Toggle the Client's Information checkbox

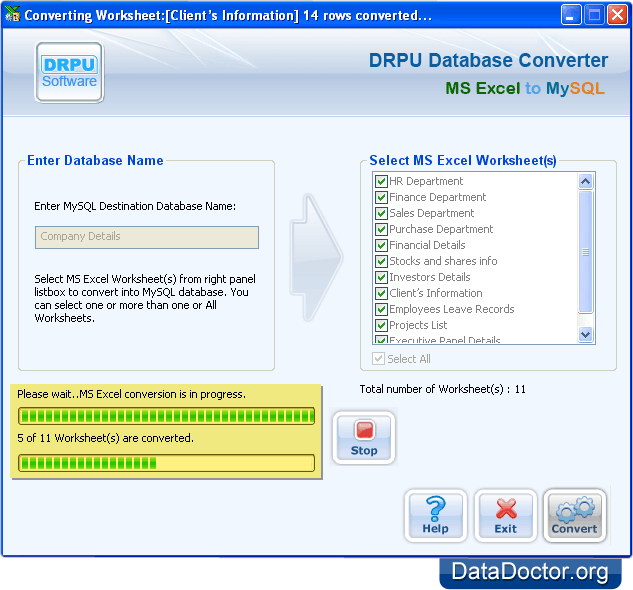pos(381,293)
